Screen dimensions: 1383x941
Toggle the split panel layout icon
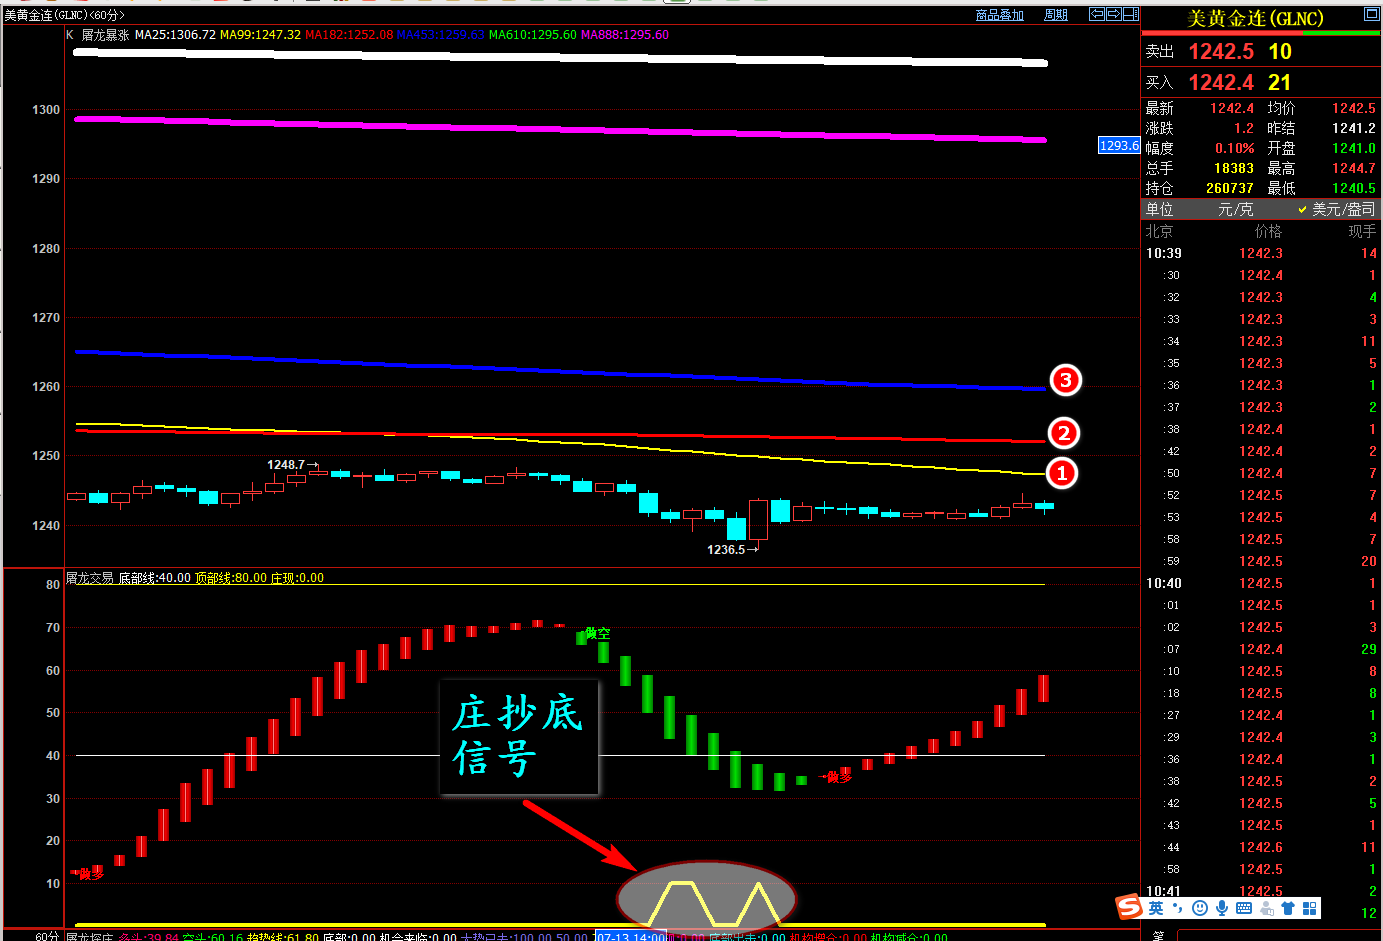(1130, 14)
